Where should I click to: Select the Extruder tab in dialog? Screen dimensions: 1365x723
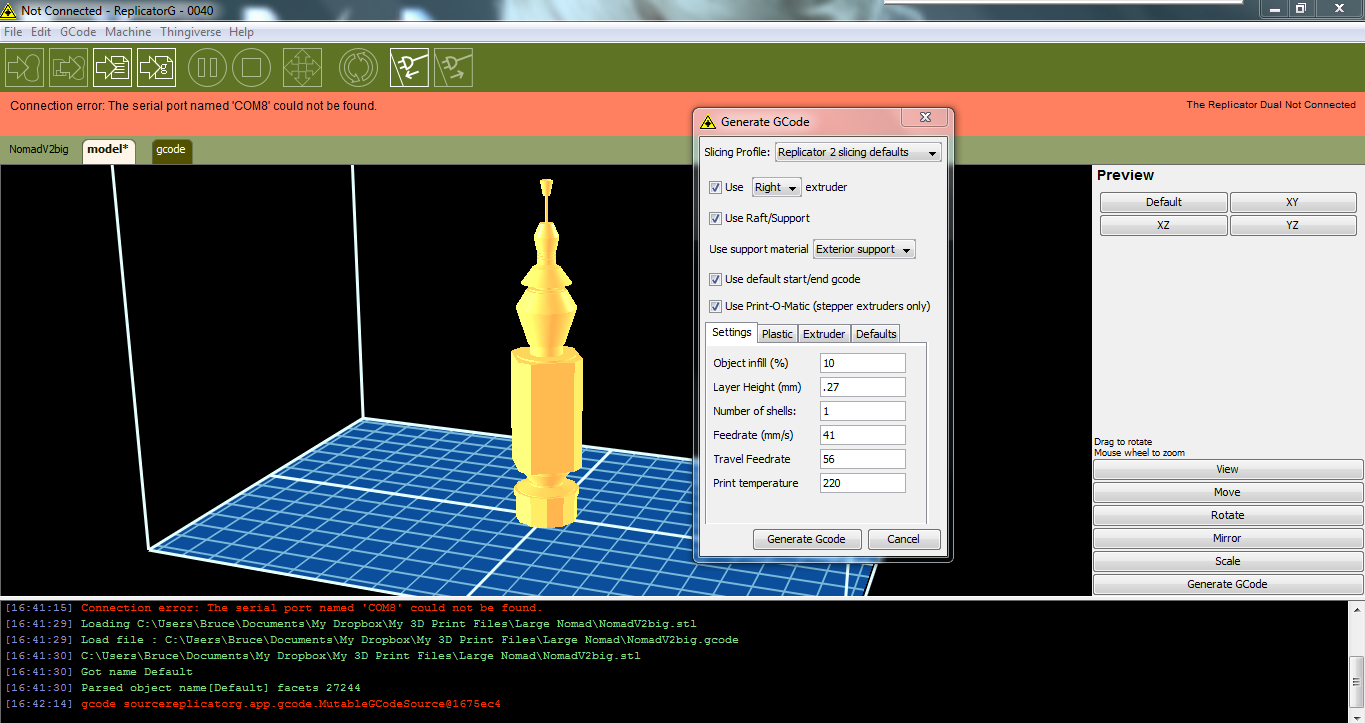tap(824, 334)
